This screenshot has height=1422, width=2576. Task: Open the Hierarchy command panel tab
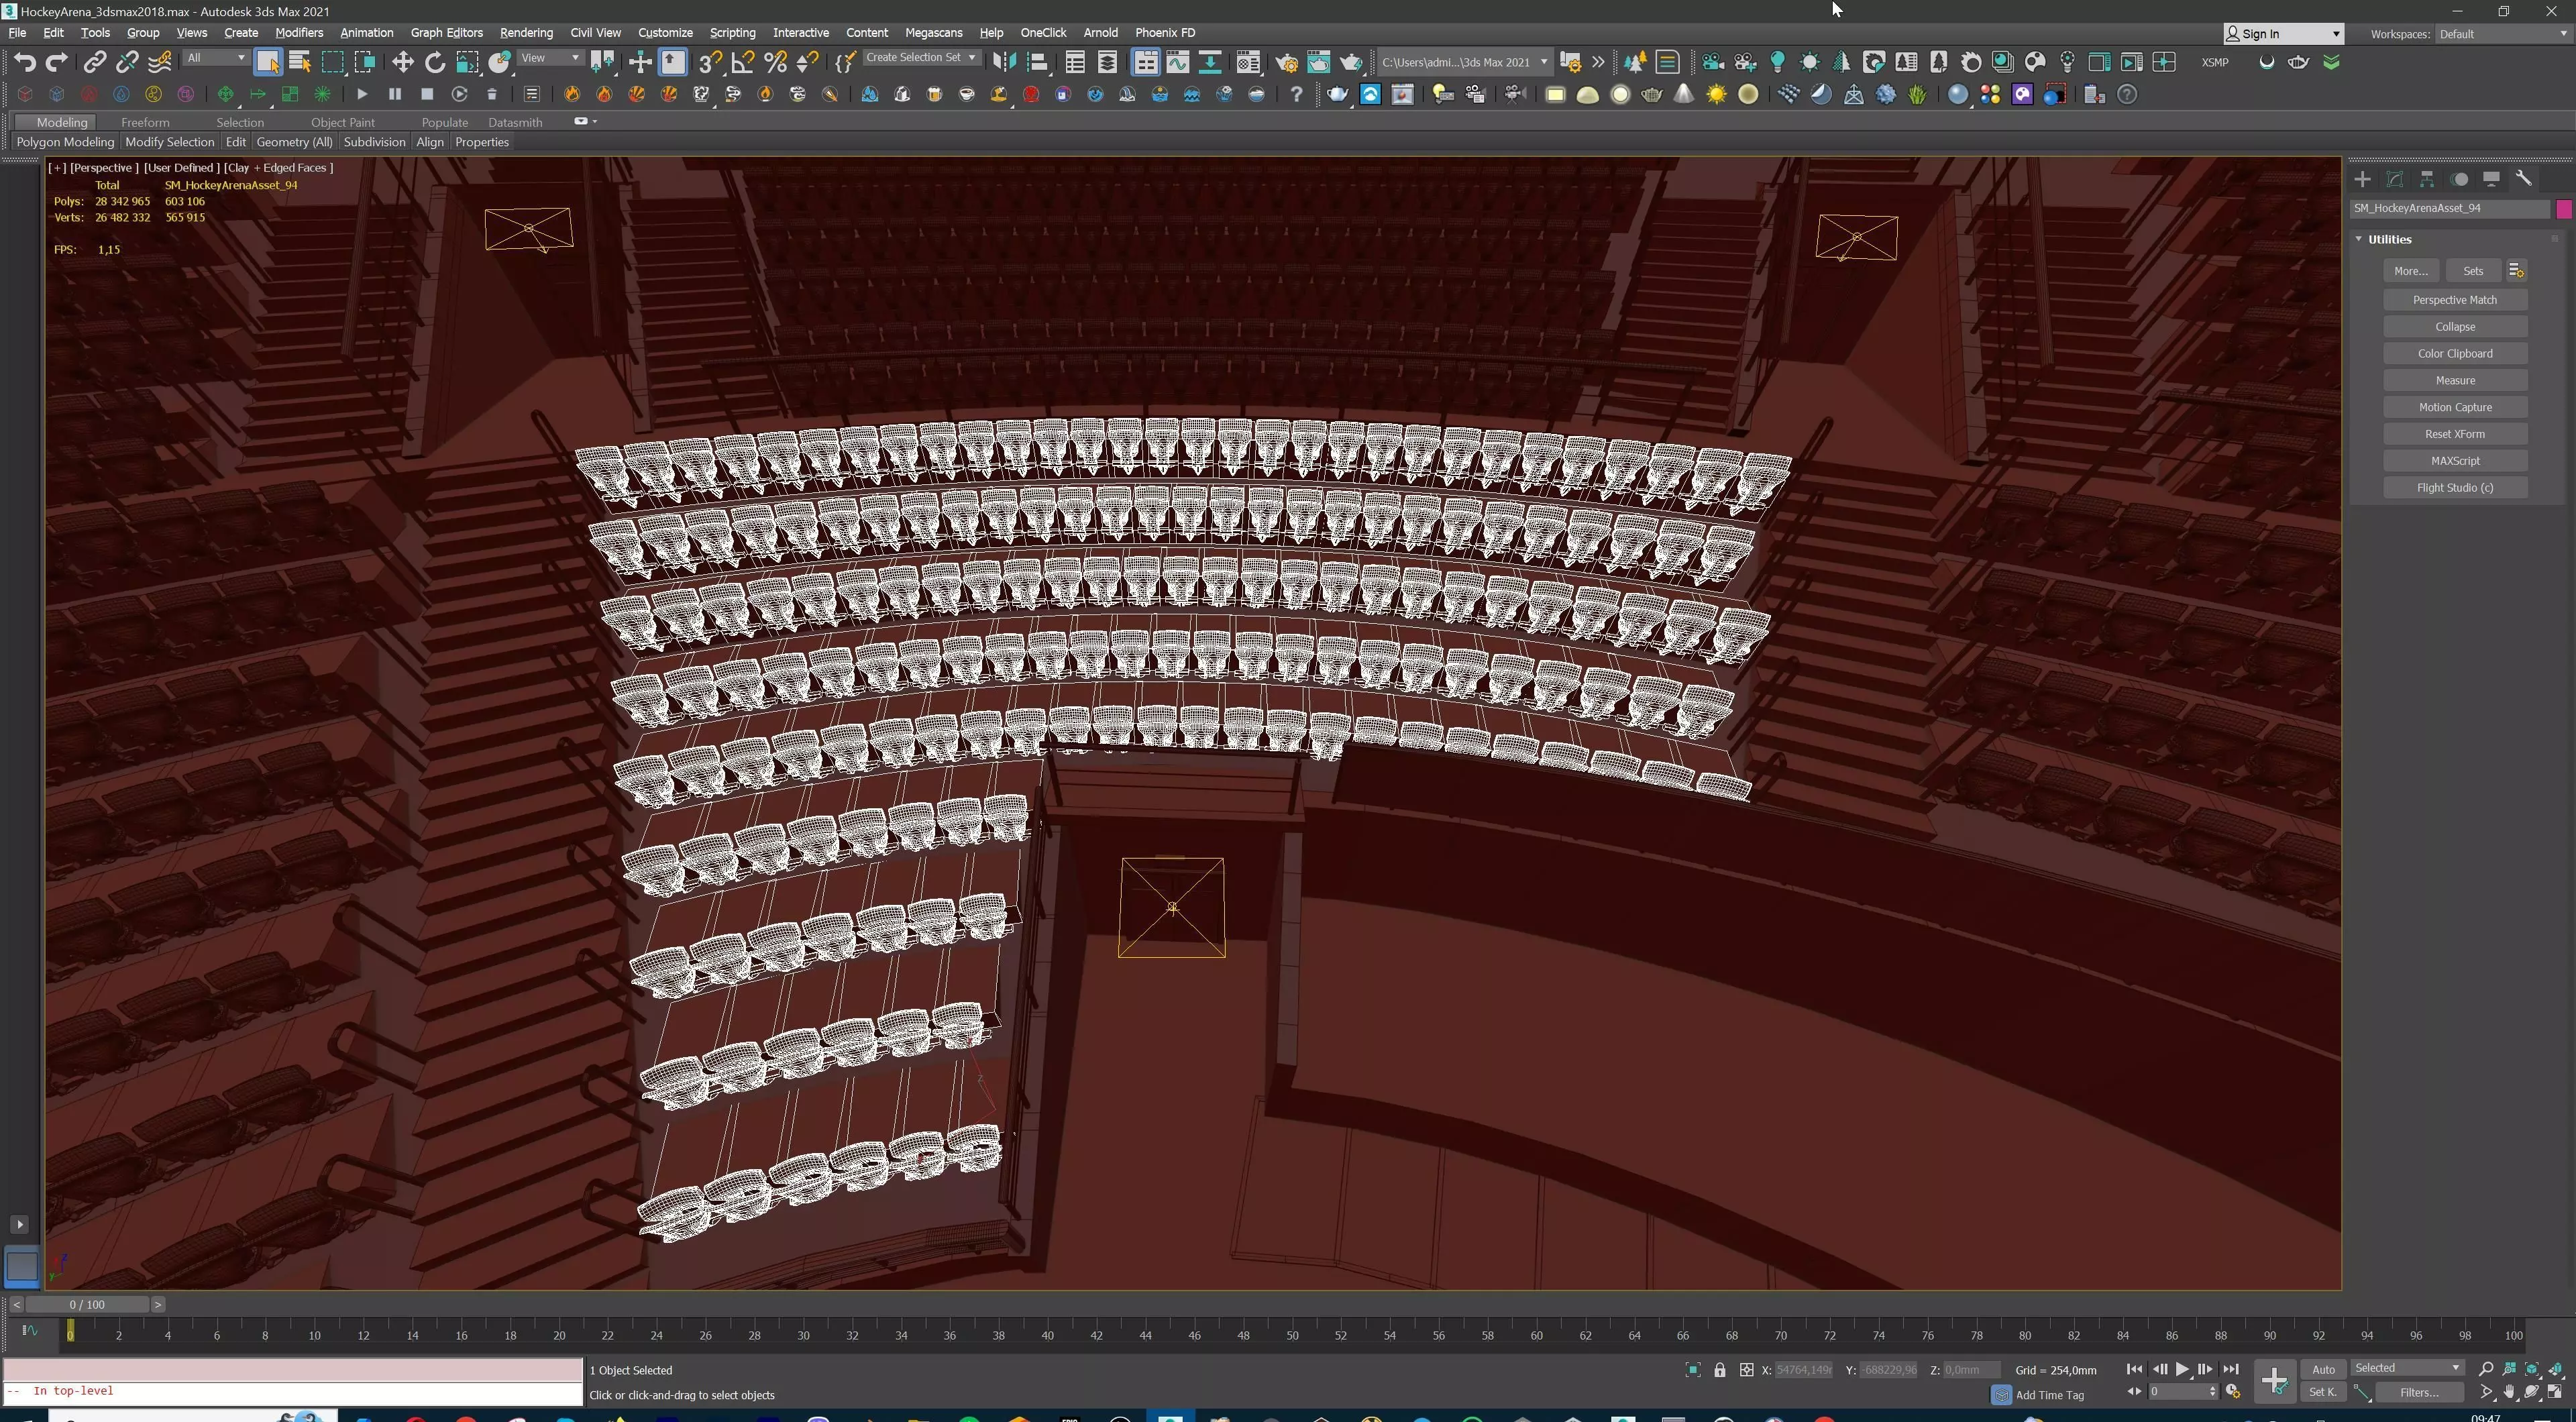[x=2427, y=178]
